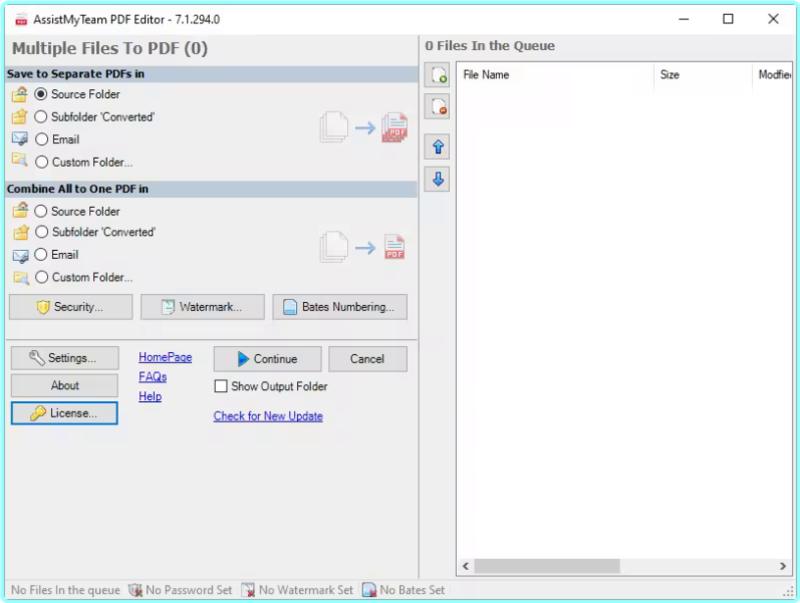Open Bates Numbering dialog

(340, 307)
